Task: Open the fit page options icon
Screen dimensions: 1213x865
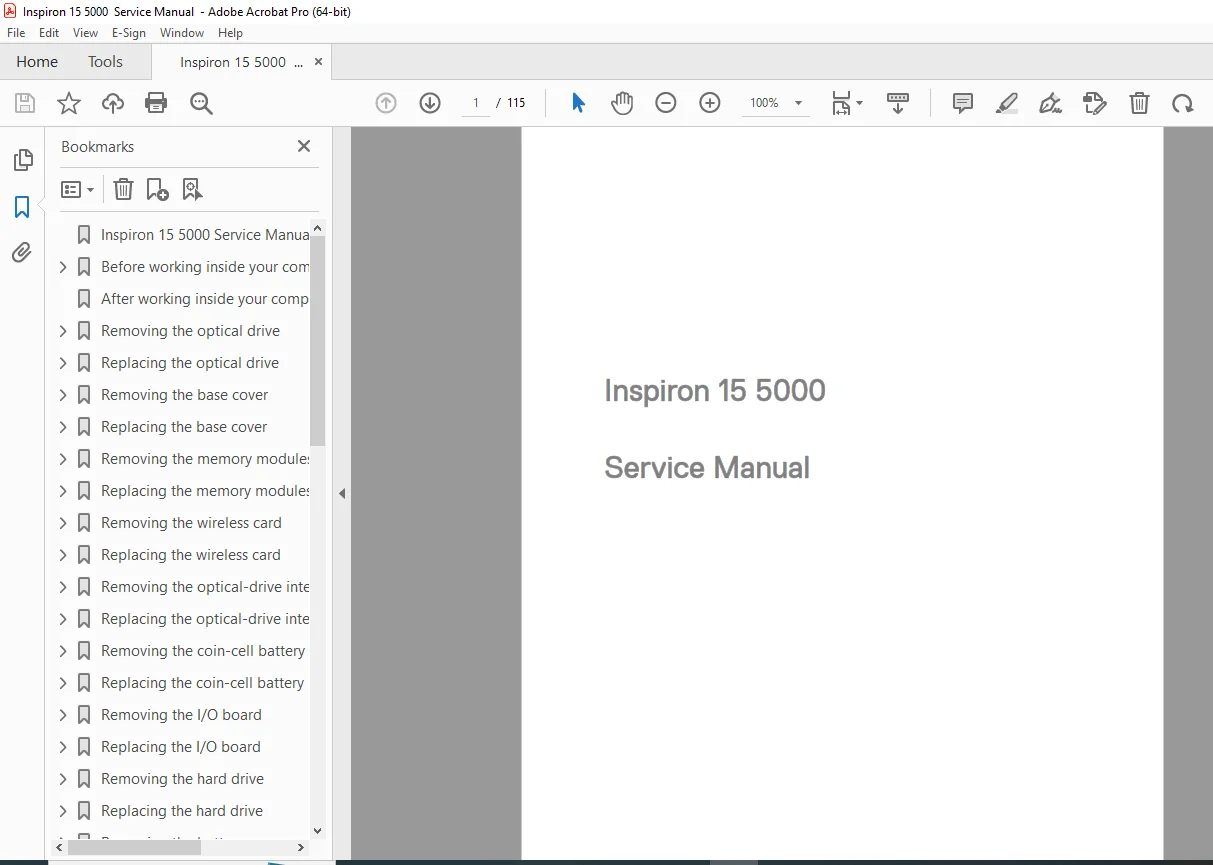Action: pyautogui.click(x=847, y=103)
